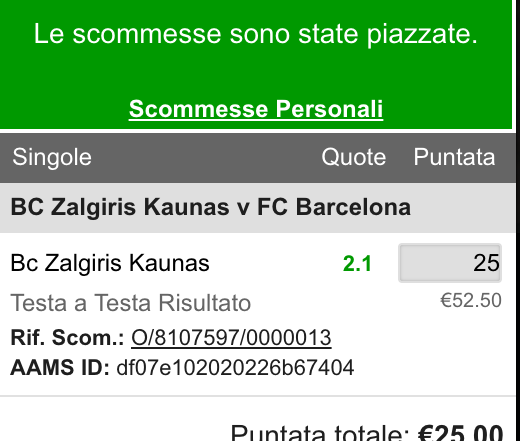520x441 pixels.
Task: Open the Scommesse Personali link
Action: [x=256, y=109]
